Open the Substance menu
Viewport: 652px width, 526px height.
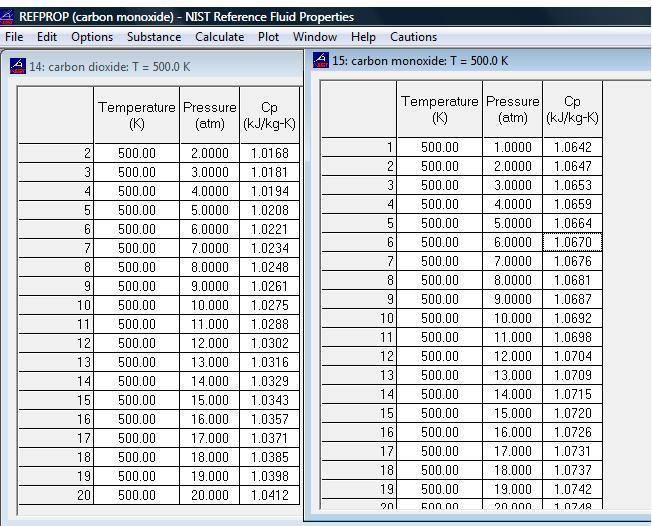pyautogui.click(x=154, y=37)
